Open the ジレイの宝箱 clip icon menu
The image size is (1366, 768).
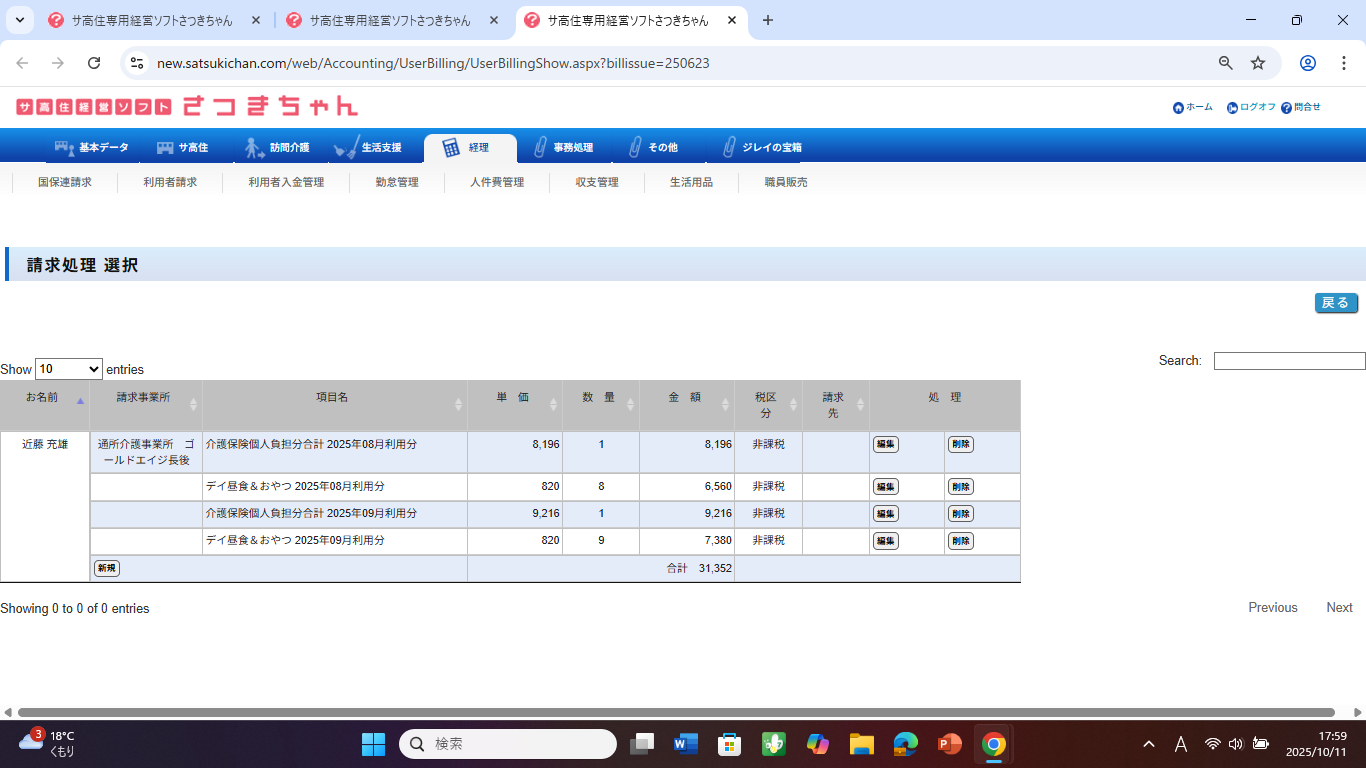[x=728, y=148]
